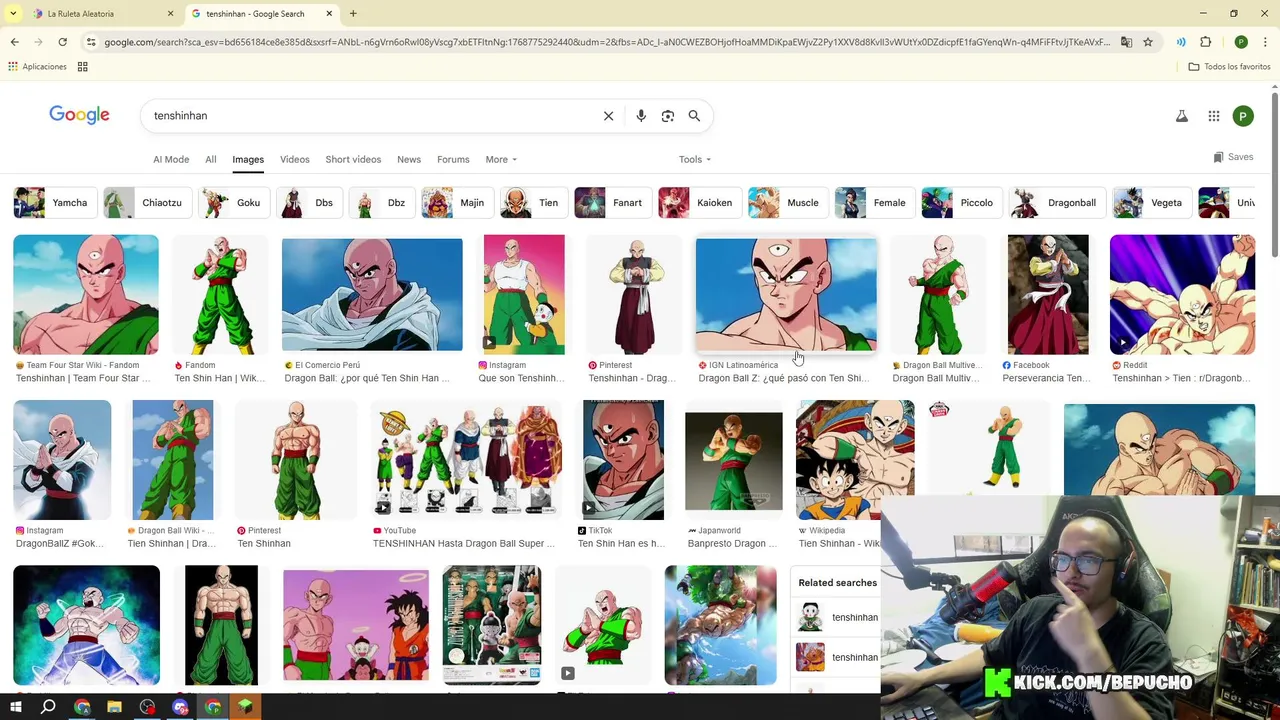Open the Forums tab
The height and width of the screenshot is (720, 1280).
coord(453,159)
